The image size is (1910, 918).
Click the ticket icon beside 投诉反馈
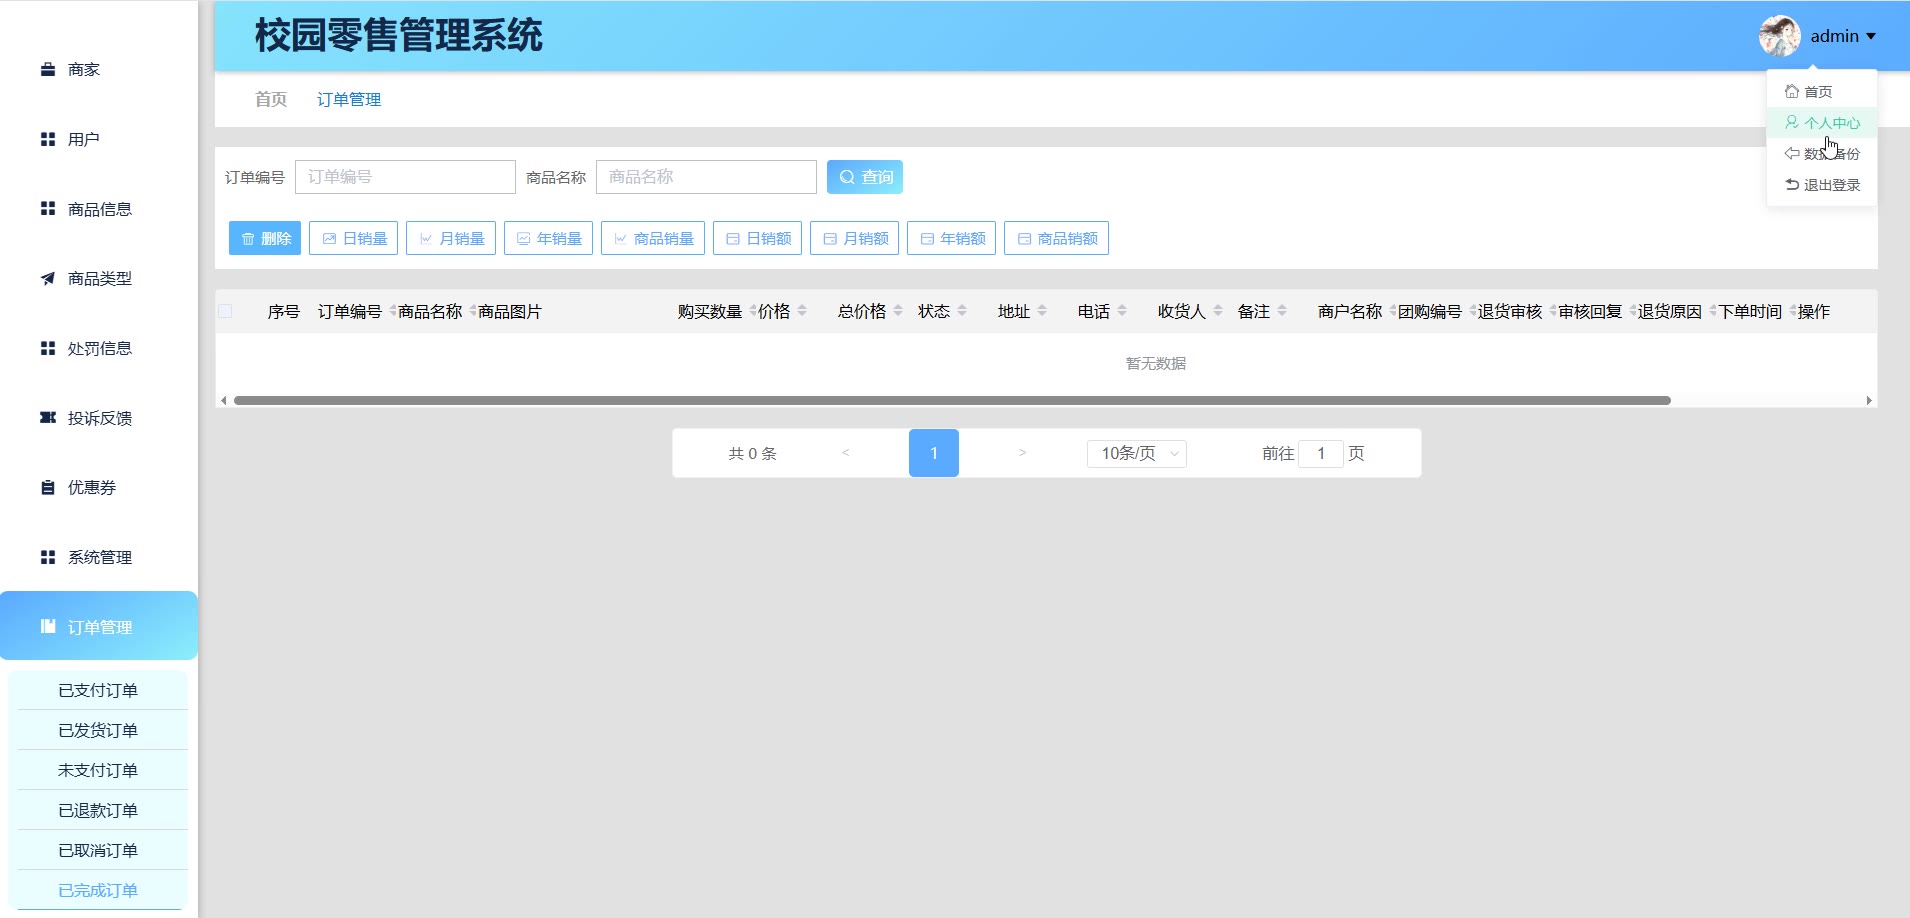tap(47, 418)
